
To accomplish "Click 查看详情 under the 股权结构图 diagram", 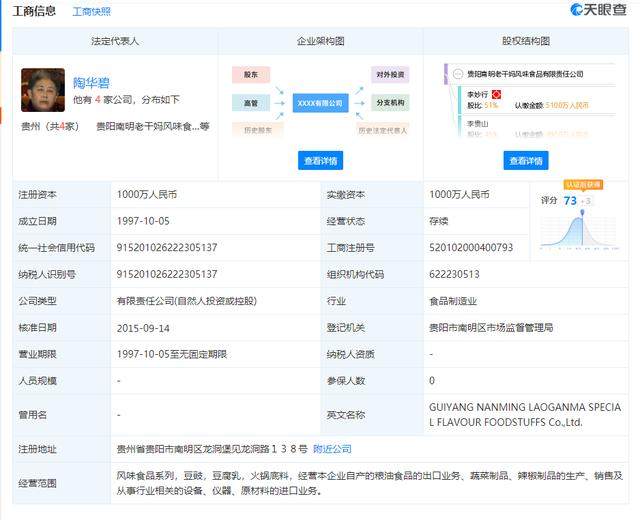I will 526,160.
